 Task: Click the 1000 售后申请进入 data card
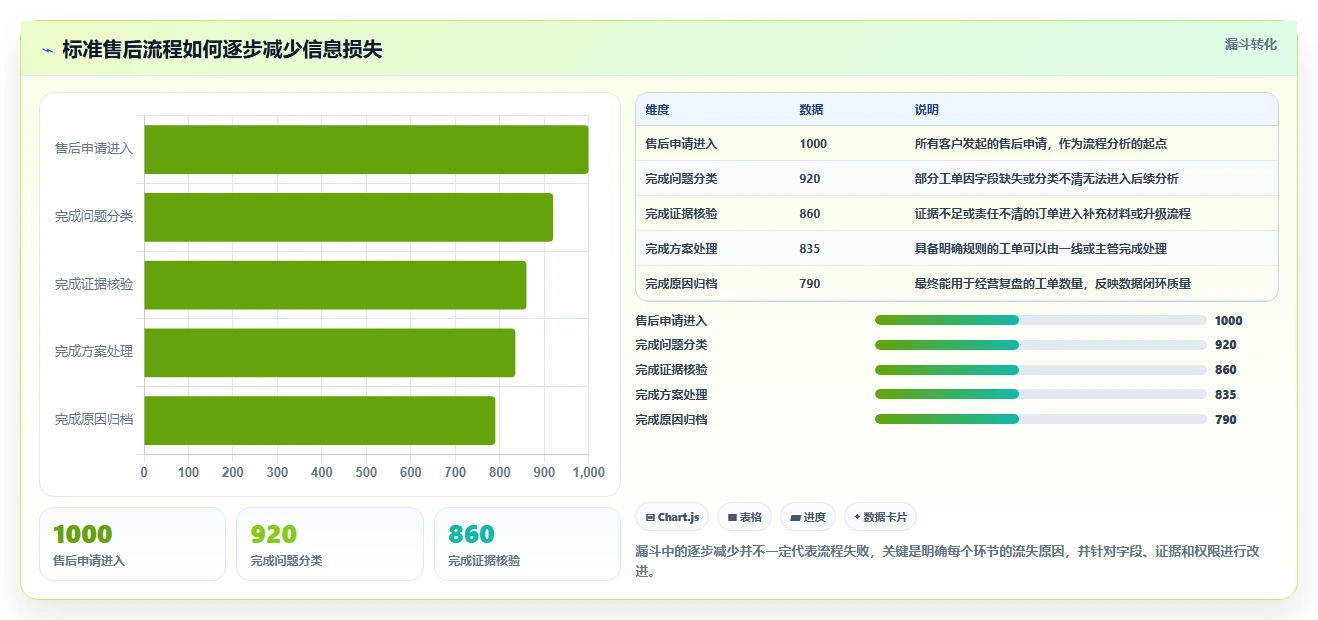pos(132,544)
